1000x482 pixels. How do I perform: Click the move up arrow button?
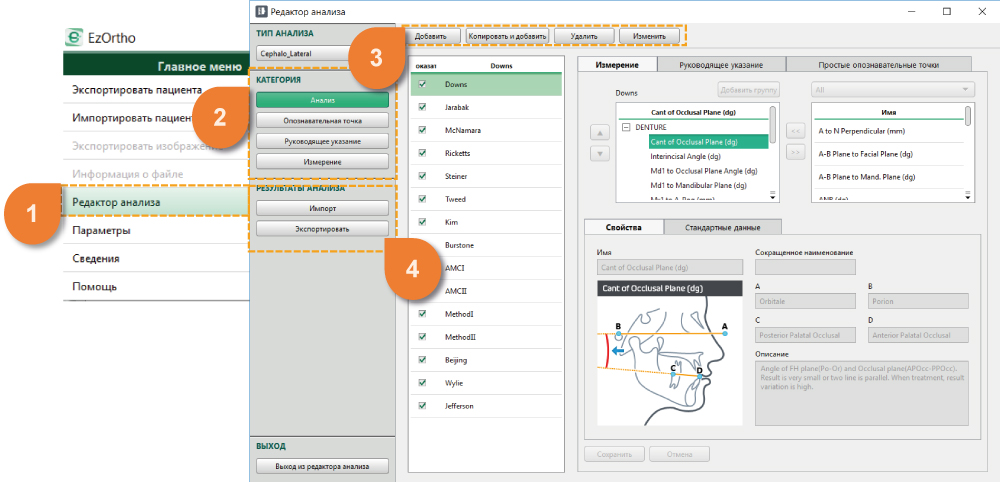tap(600, 132)
